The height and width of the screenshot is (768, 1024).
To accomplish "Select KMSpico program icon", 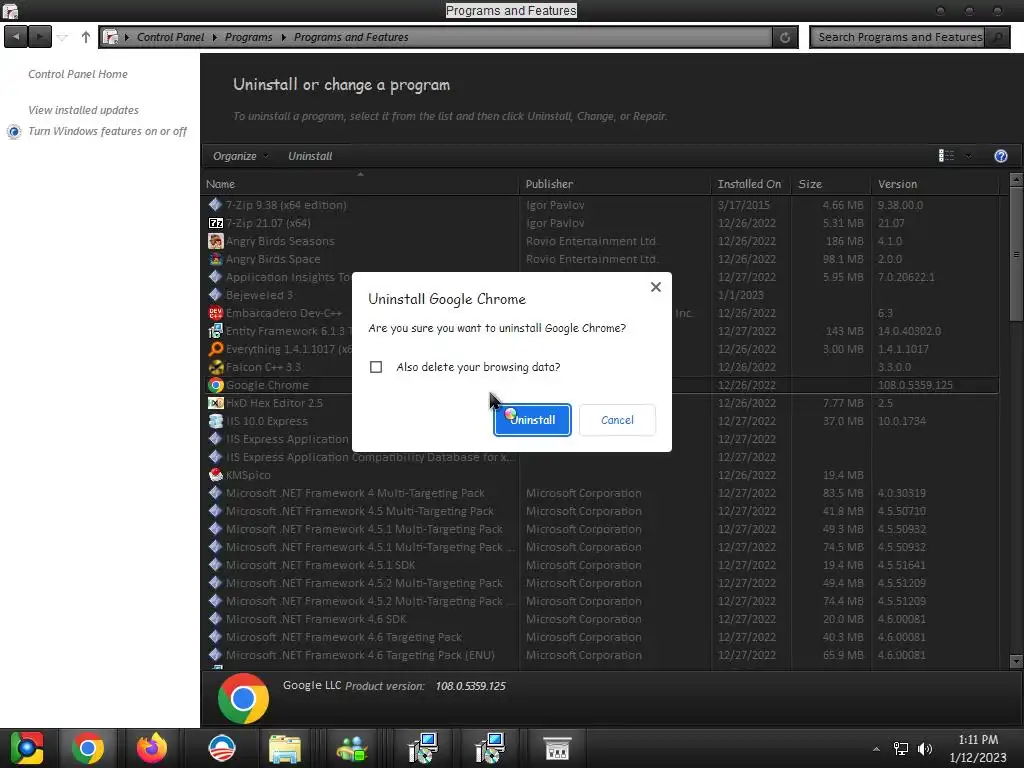I will 216,475.
